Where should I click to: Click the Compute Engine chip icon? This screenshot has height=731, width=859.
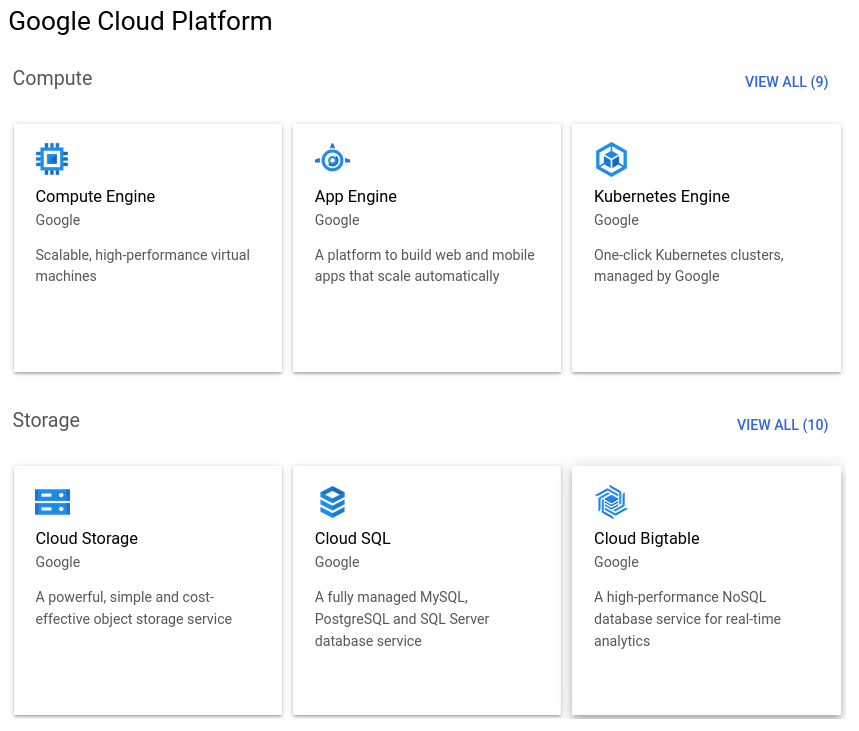52,159
